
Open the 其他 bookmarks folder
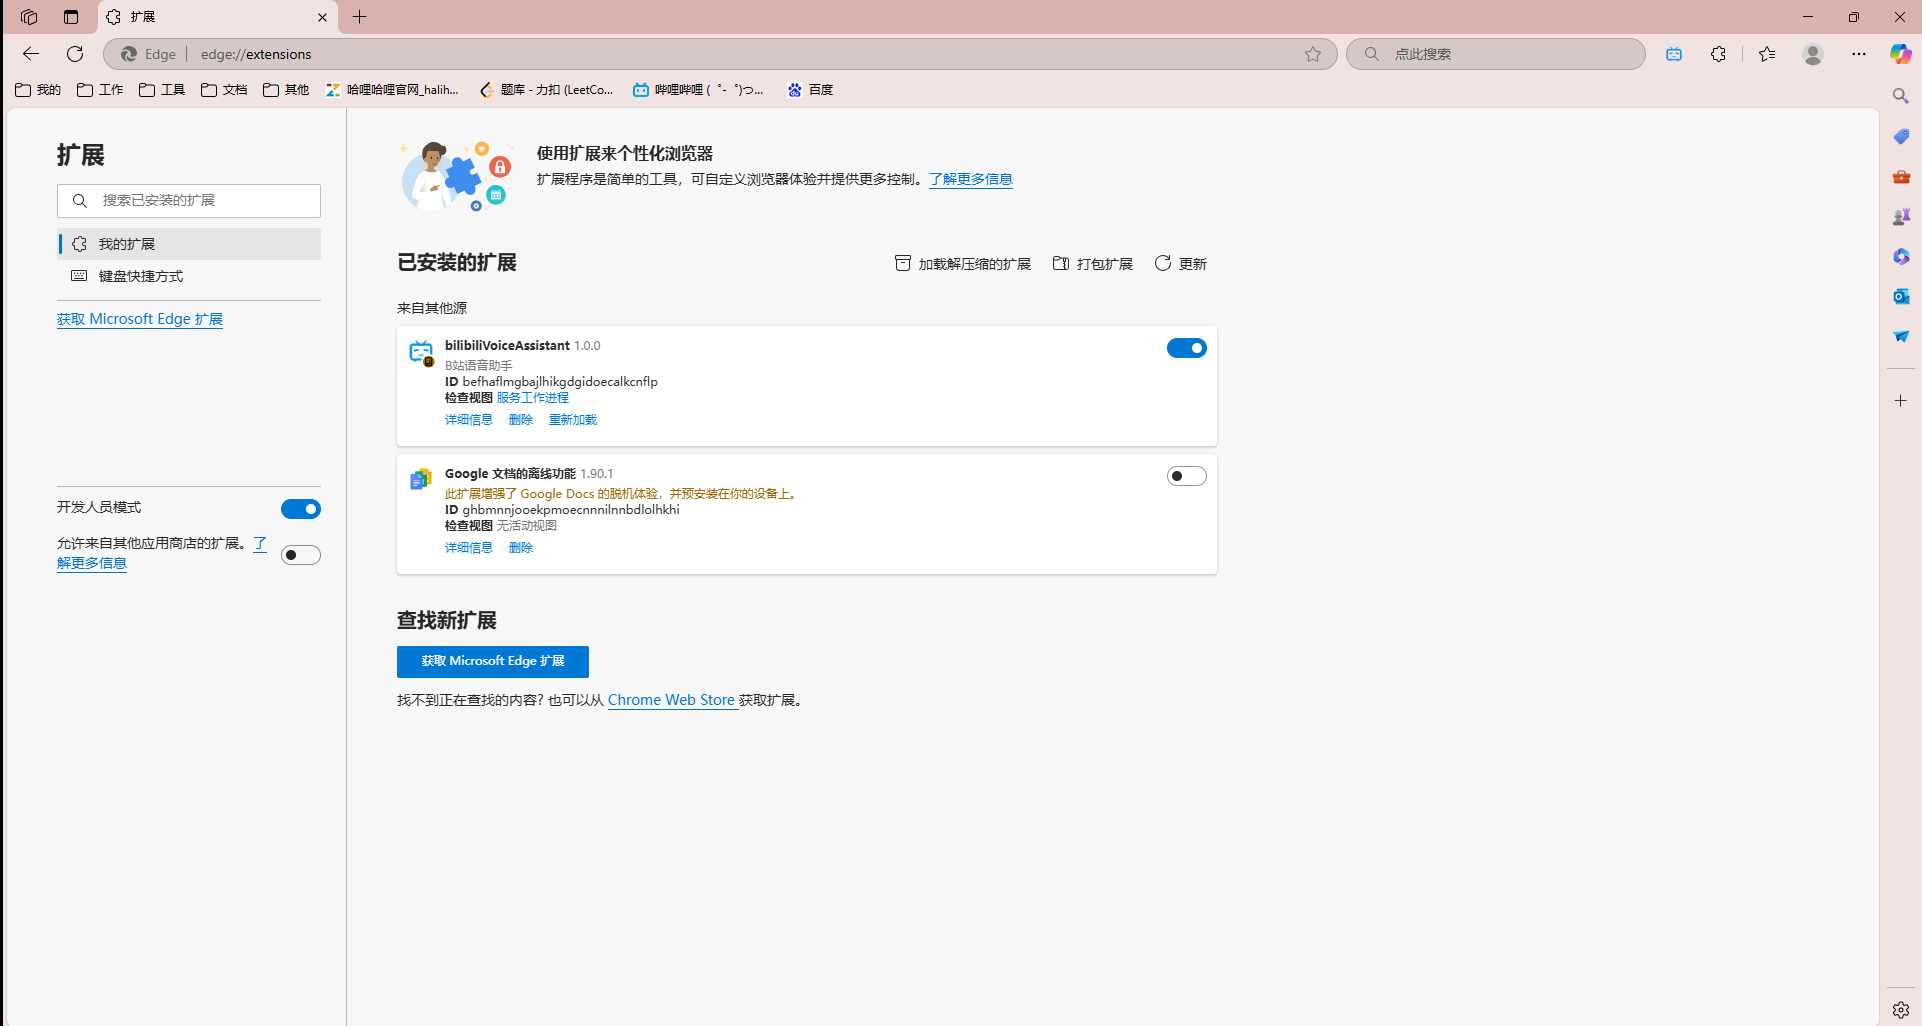286,90
